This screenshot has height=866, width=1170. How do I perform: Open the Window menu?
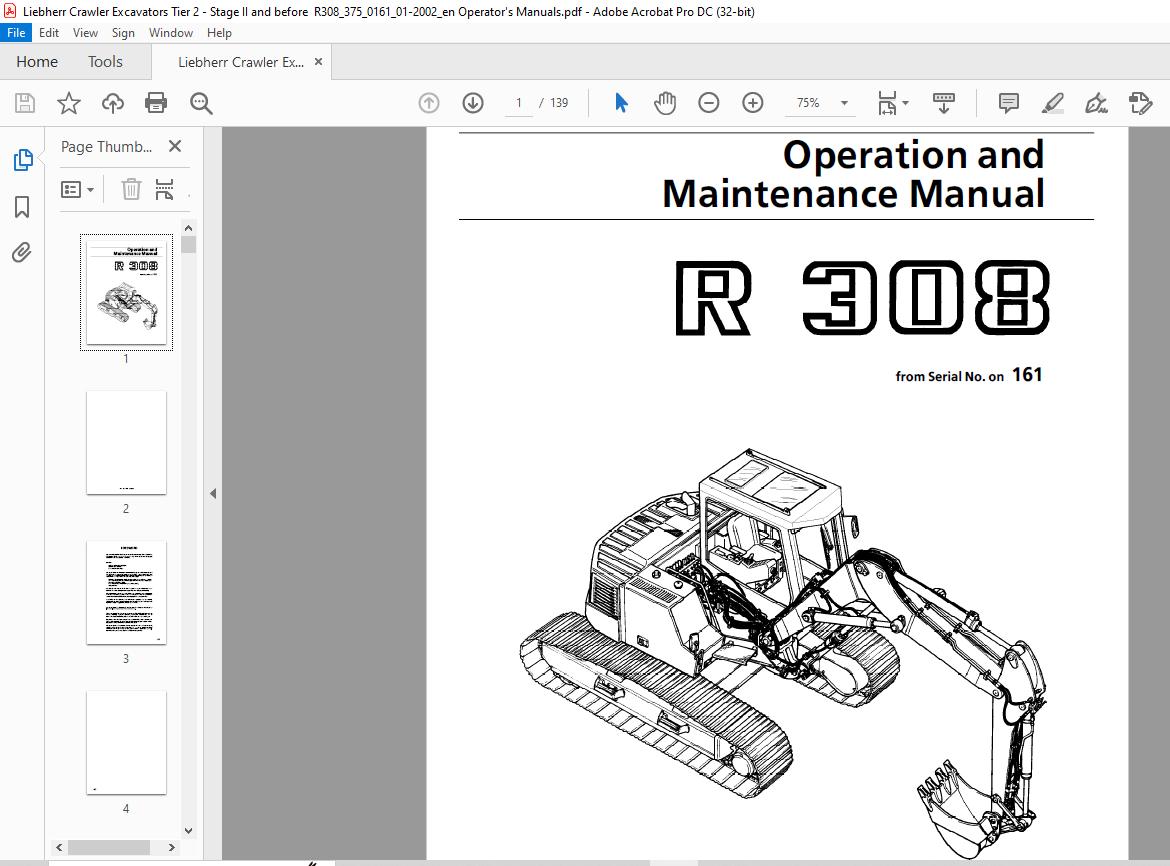(x=171, y=33)
